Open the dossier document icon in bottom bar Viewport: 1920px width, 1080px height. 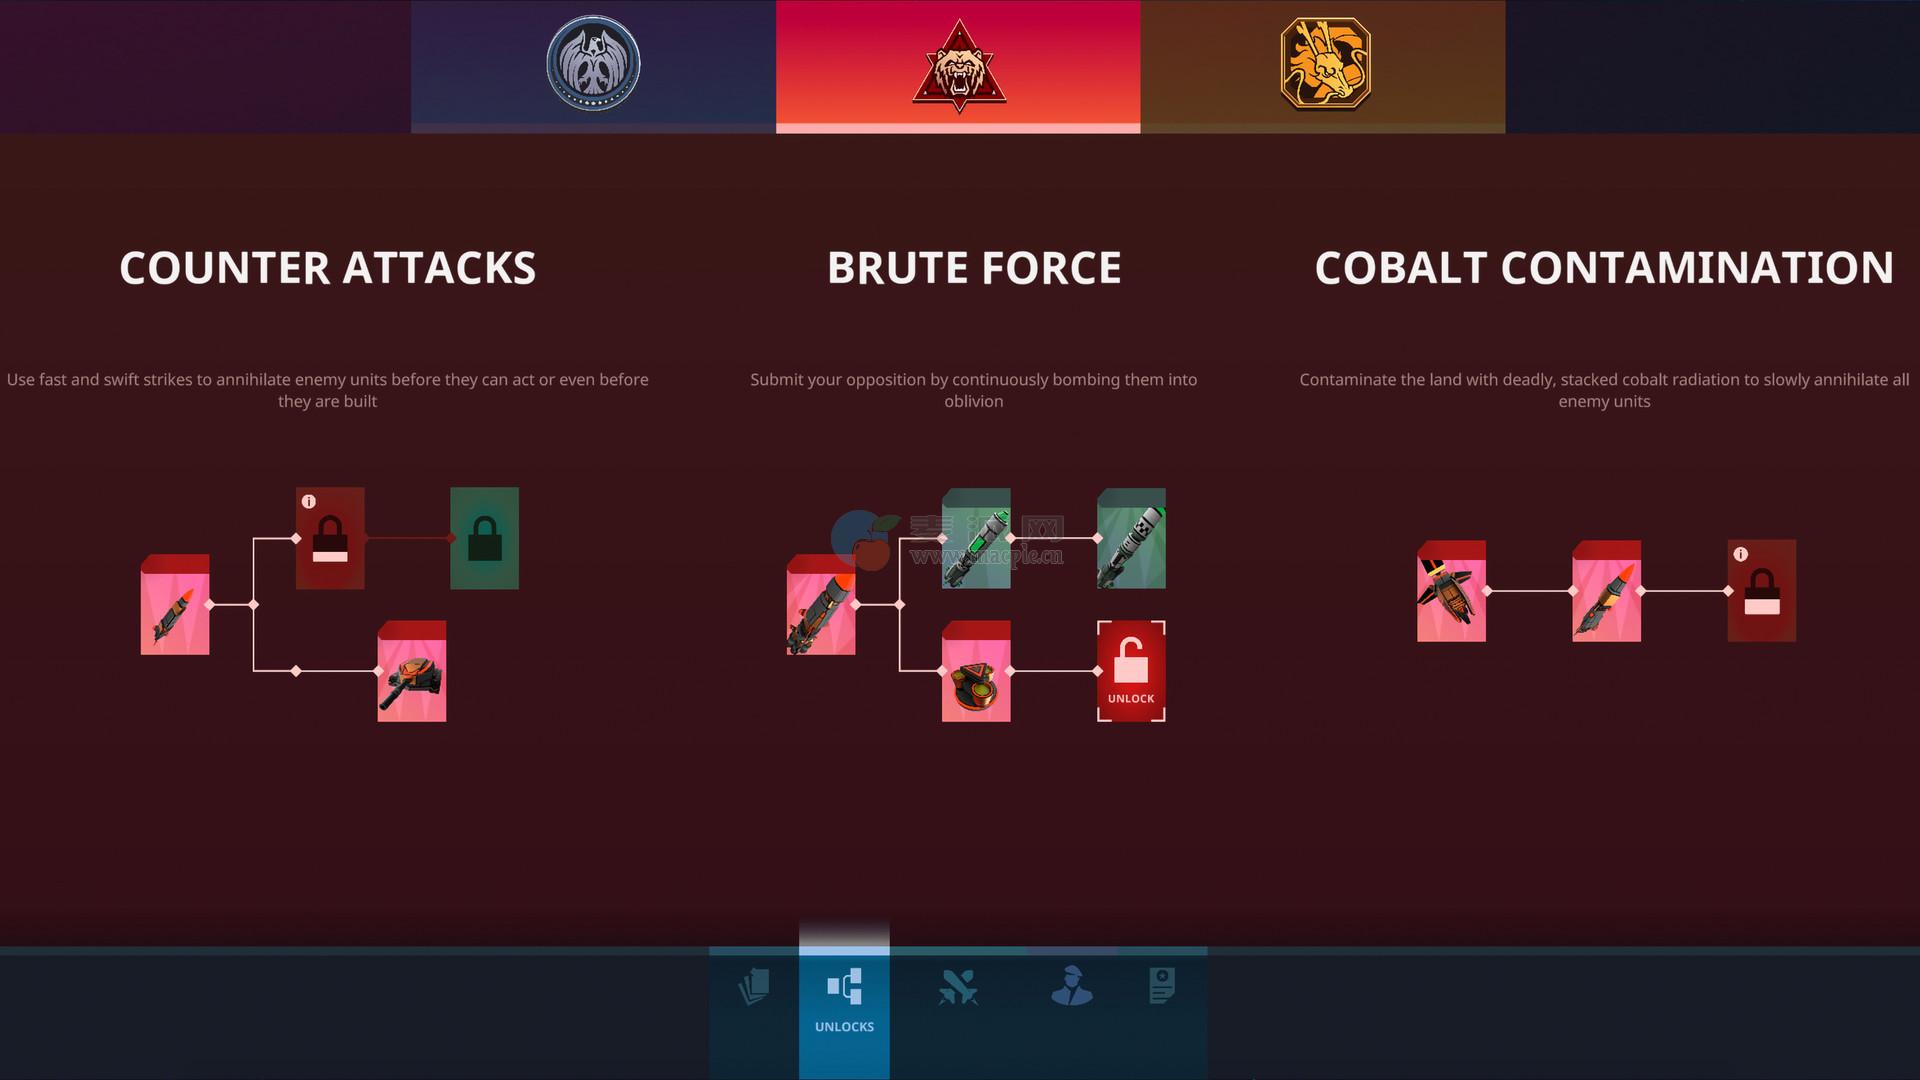pyautogui.click(x=1162, y=986)
